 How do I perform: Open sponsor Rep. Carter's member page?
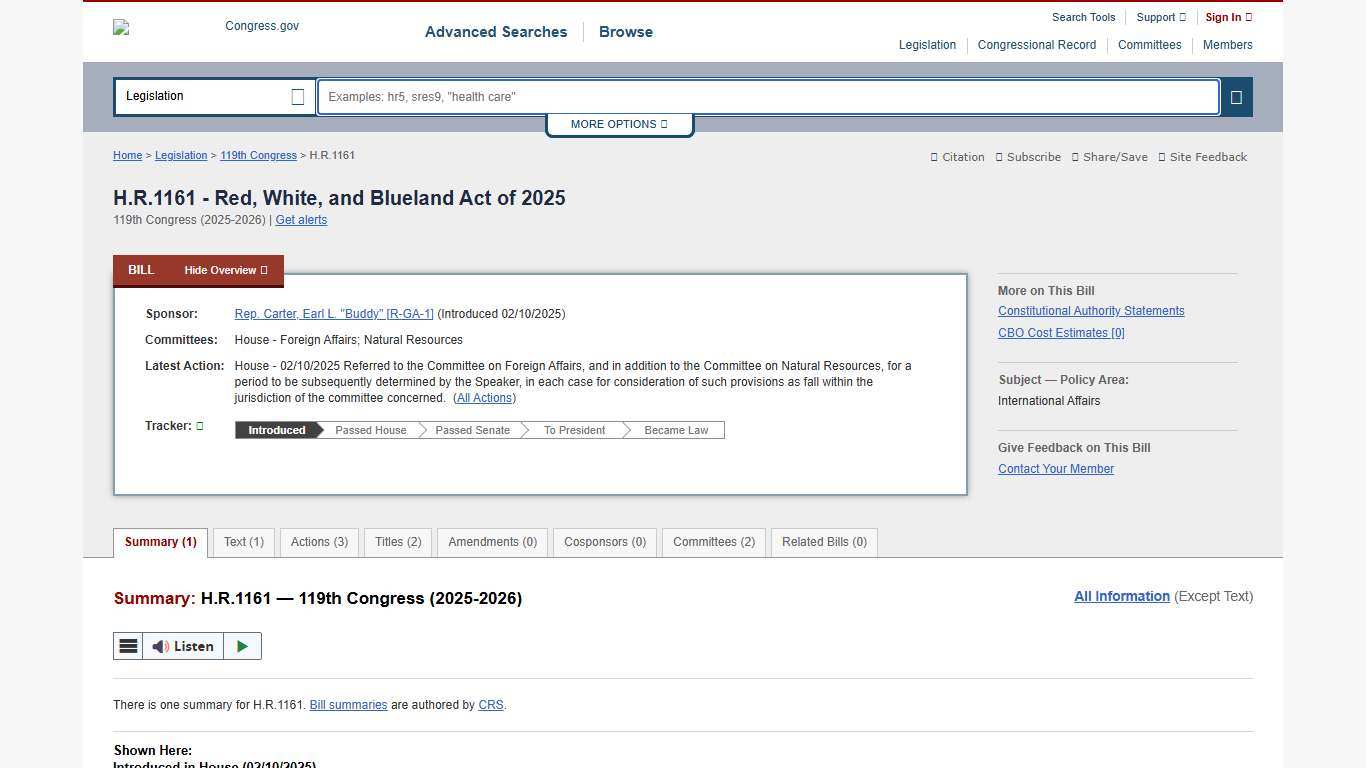(334, 313)
